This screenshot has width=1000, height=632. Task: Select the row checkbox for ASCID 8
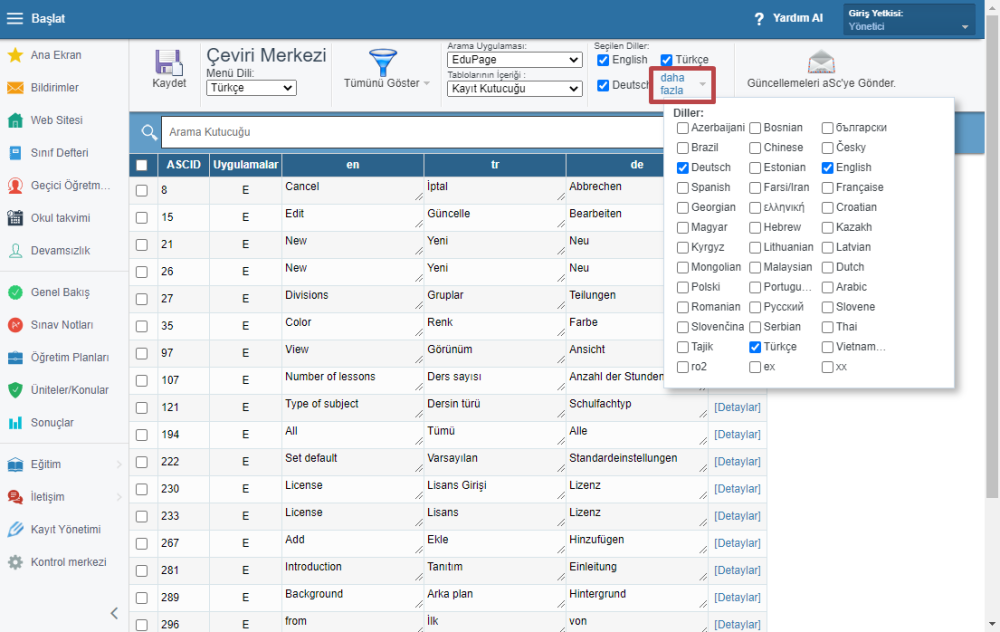142,190
